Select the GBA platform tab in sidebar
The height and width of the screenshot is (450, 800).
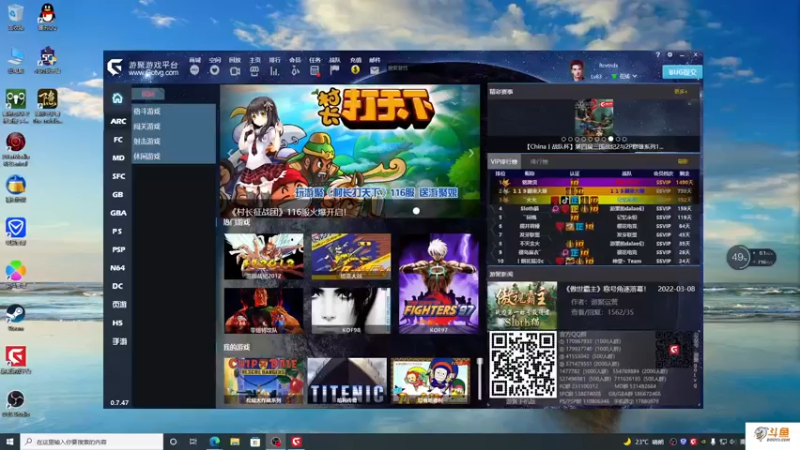pos(118,213)
